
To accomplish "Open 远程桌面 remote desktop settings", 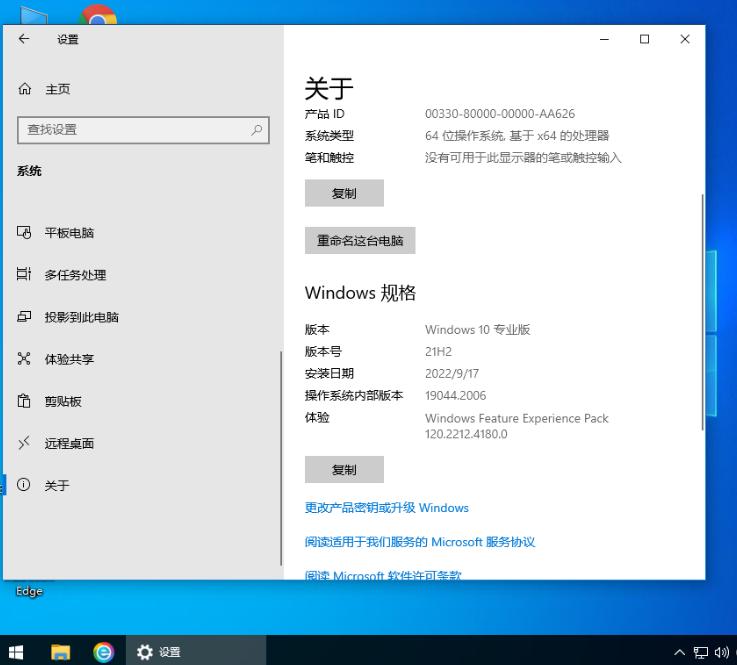I will pyautogui.click(x=69, y=443).
